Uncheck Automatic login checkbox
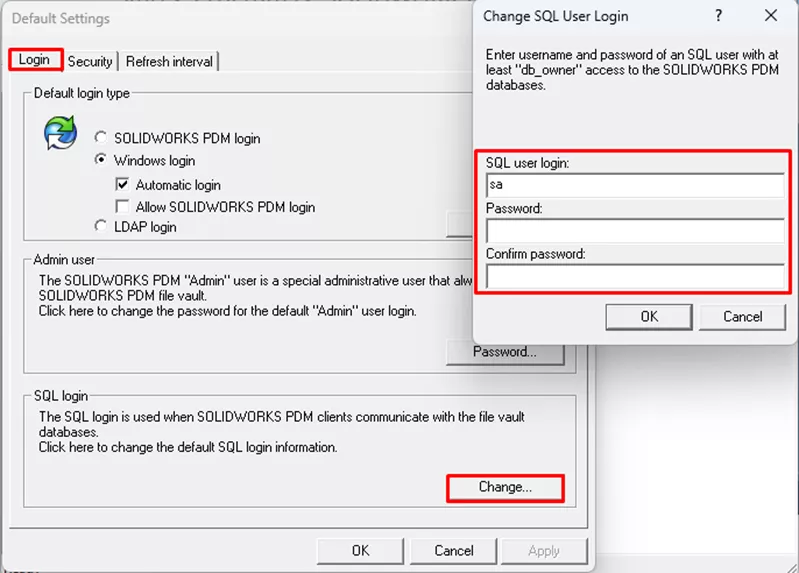The width and height of the screenshot is (799, 573). click(122, 184)
